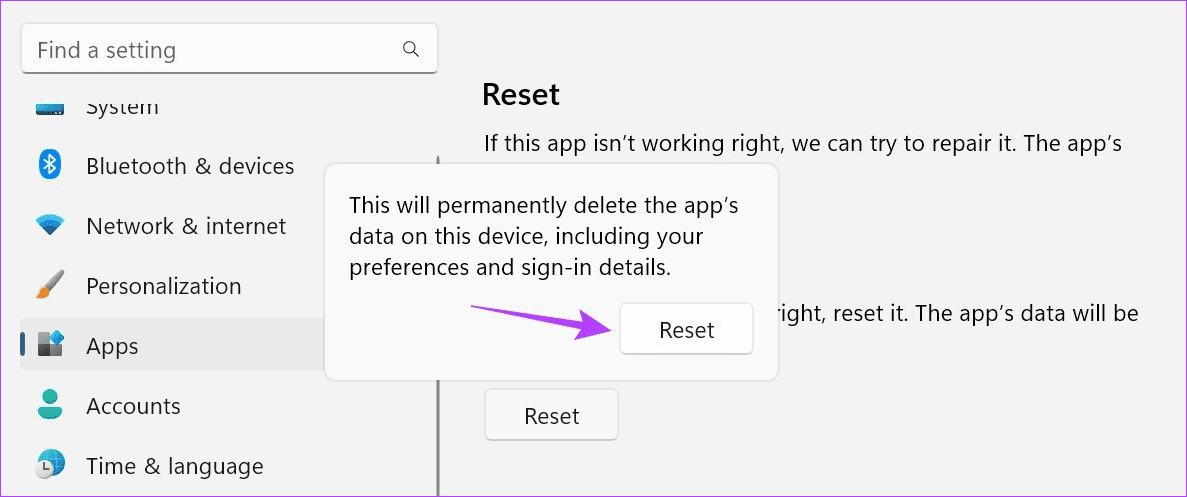Click the Wi-Fi Network icon
This screenshot has height=497, width=1187.
(x=50, y=225)
